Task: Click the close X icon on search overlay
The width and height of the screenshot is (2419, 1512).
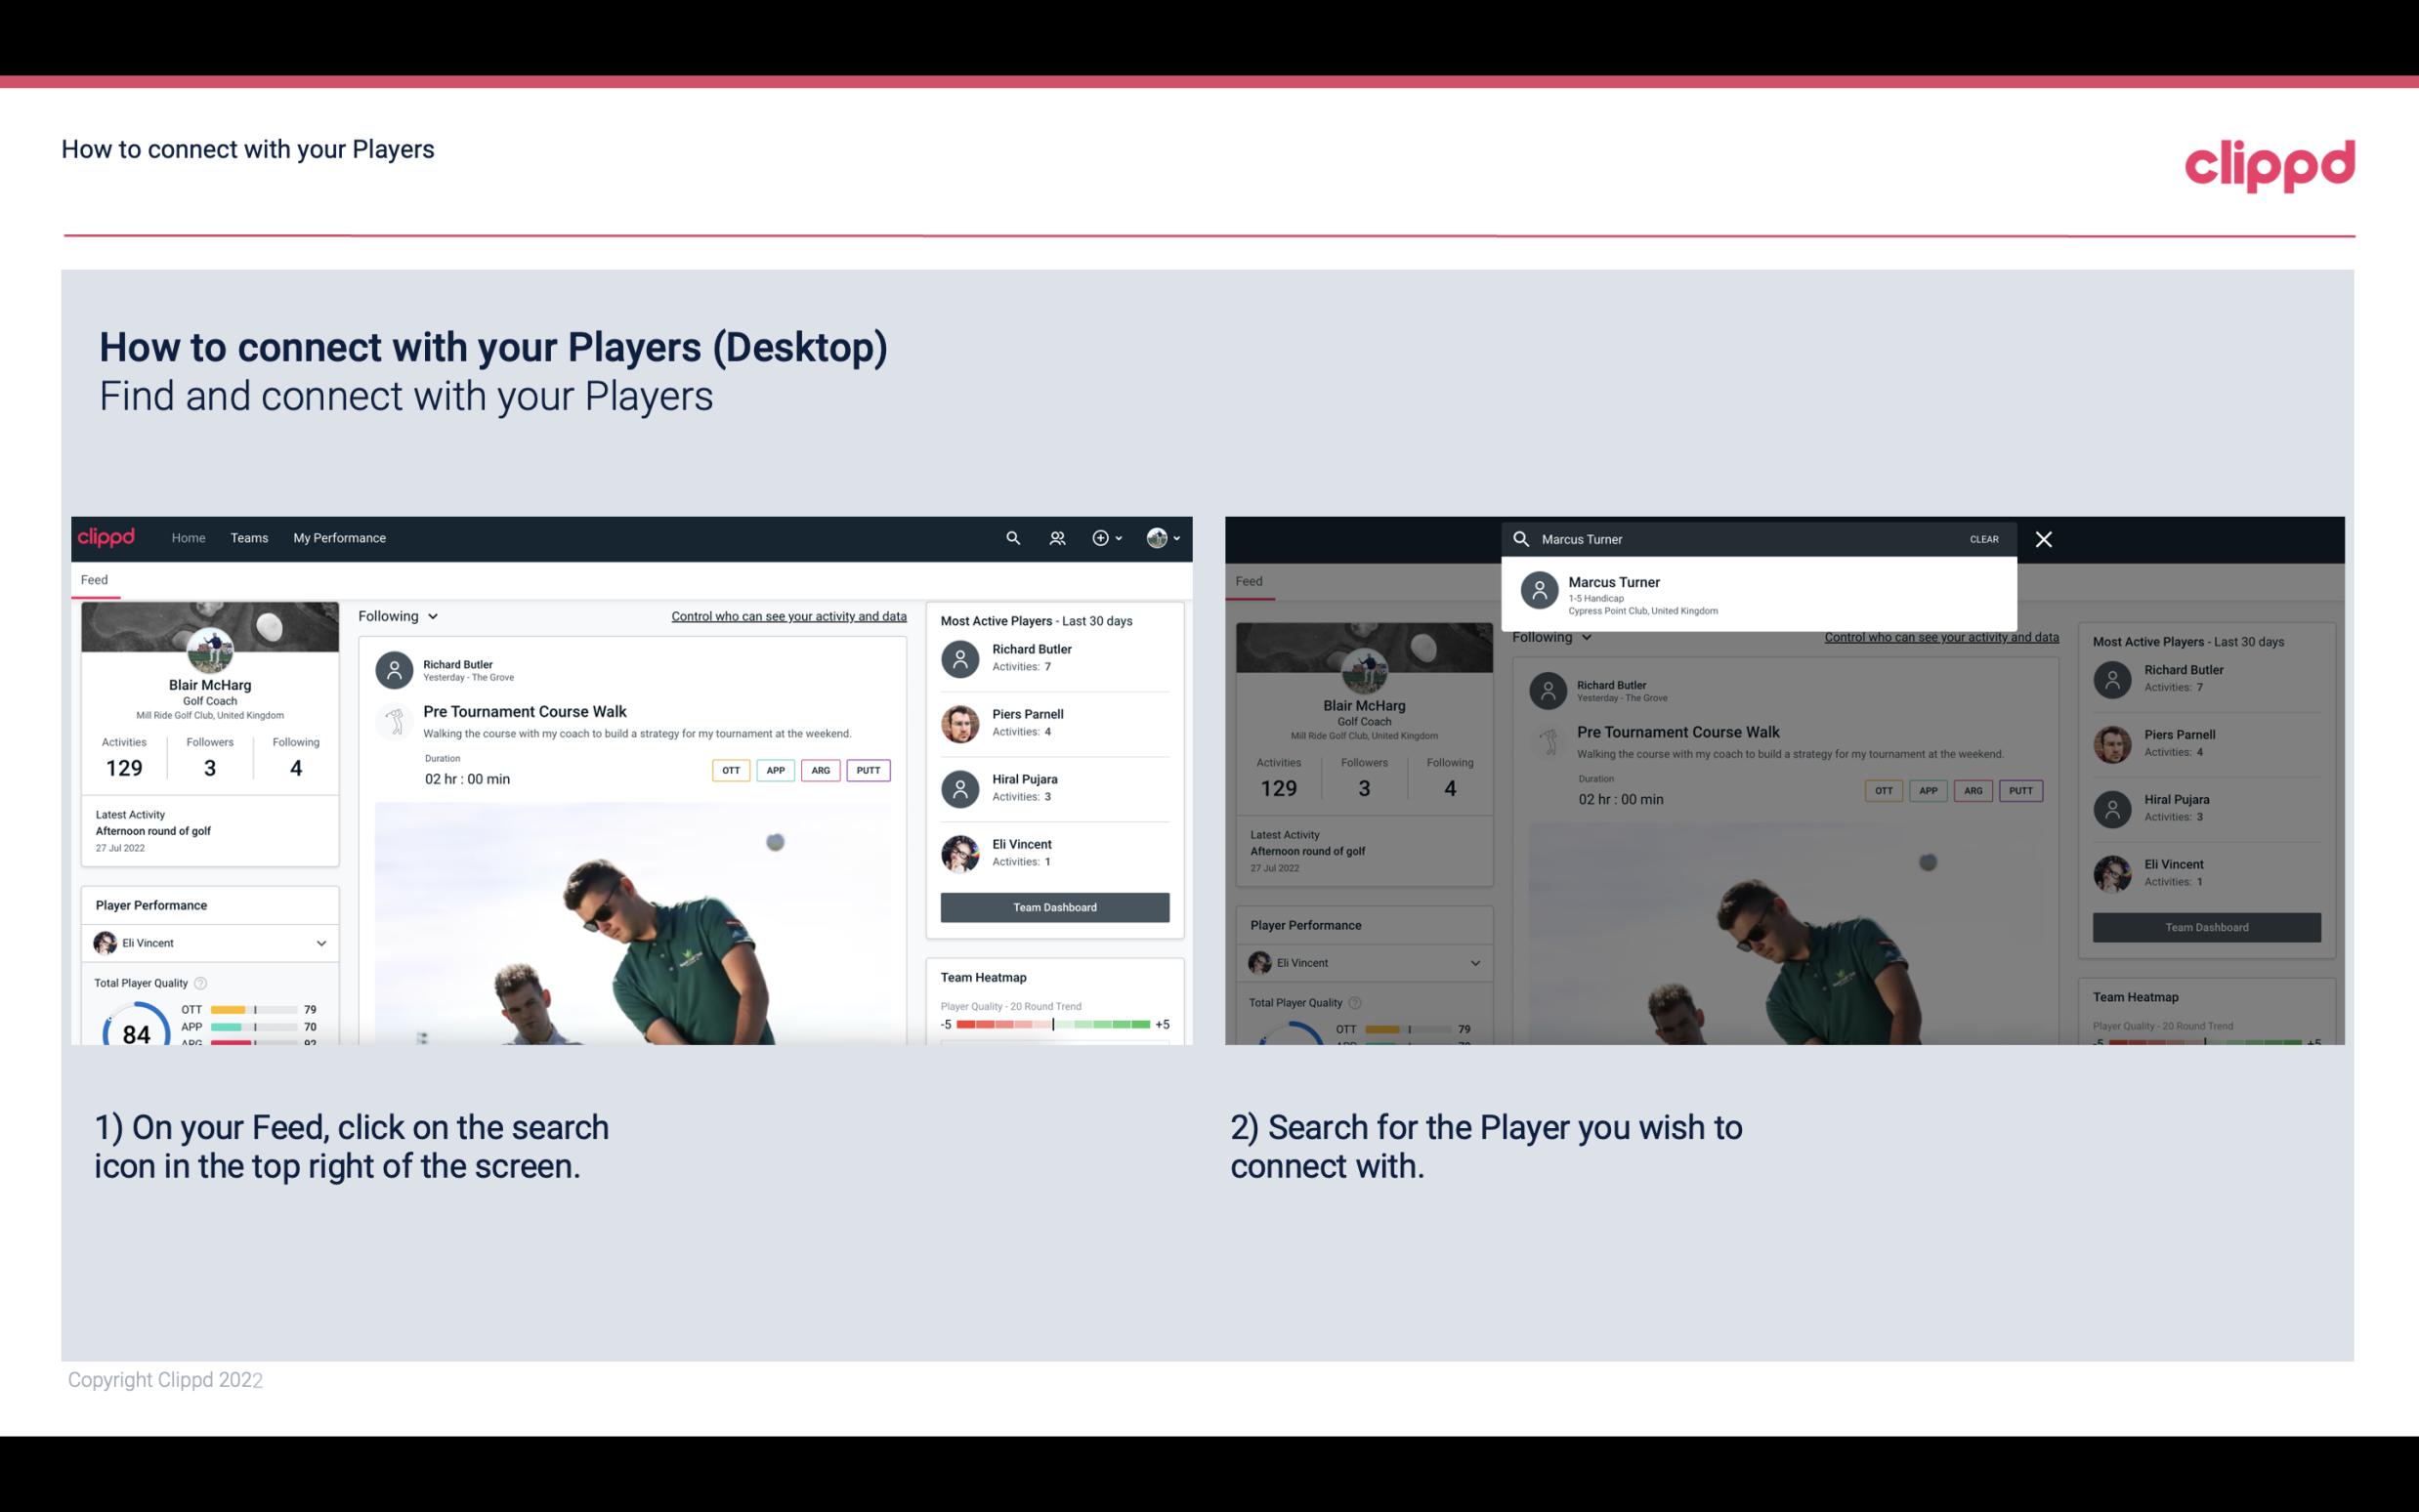Action: click(x=2045, y=538)
